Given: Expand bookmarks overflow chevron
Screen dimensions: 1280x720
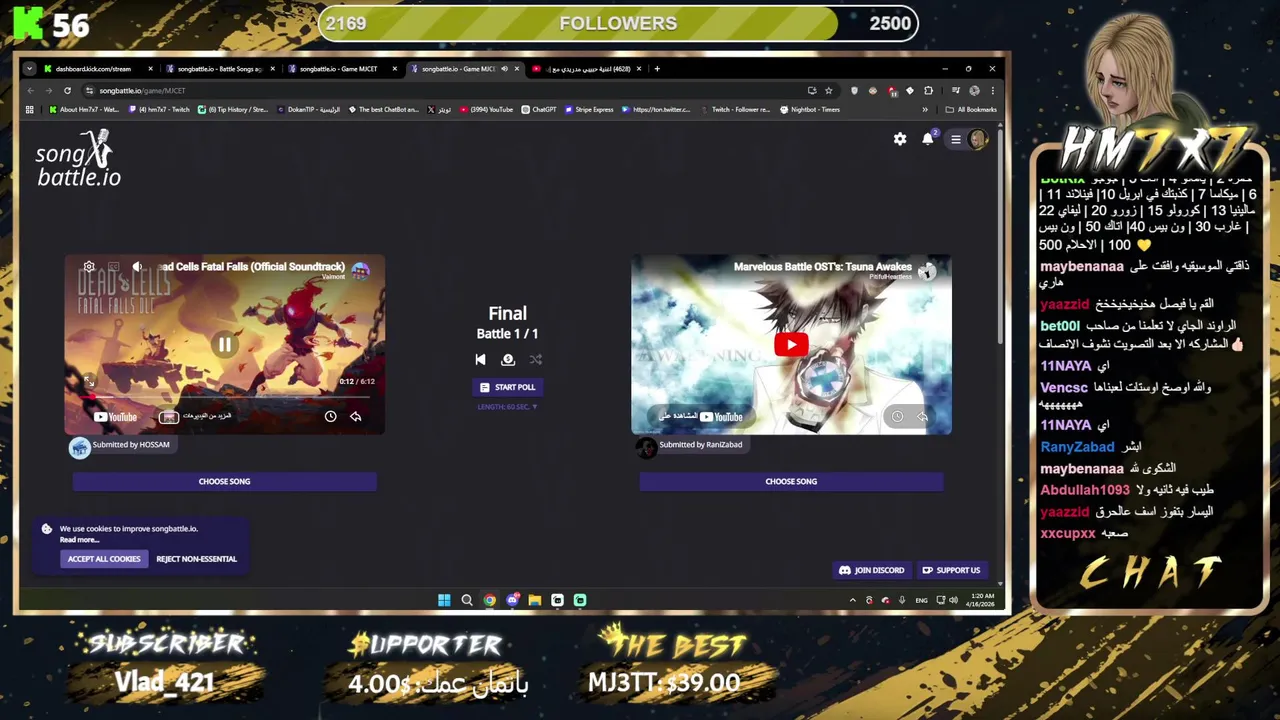Looking at the screenshot, I should pyautogui.click(x=925, y=110).
